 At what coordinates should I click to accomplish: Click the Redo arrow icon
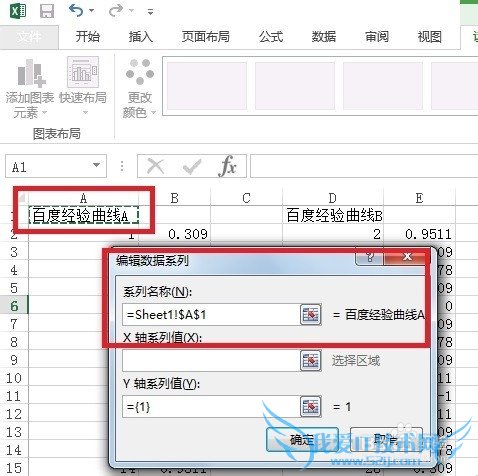115,11
